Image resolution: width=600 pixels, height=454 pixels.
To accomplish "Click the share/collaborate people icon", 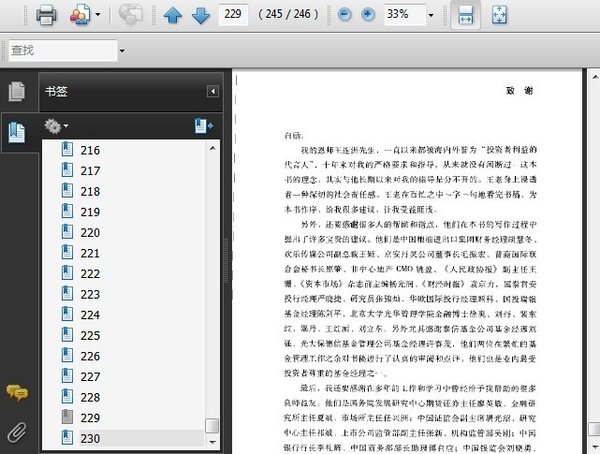I will [80, 15].
